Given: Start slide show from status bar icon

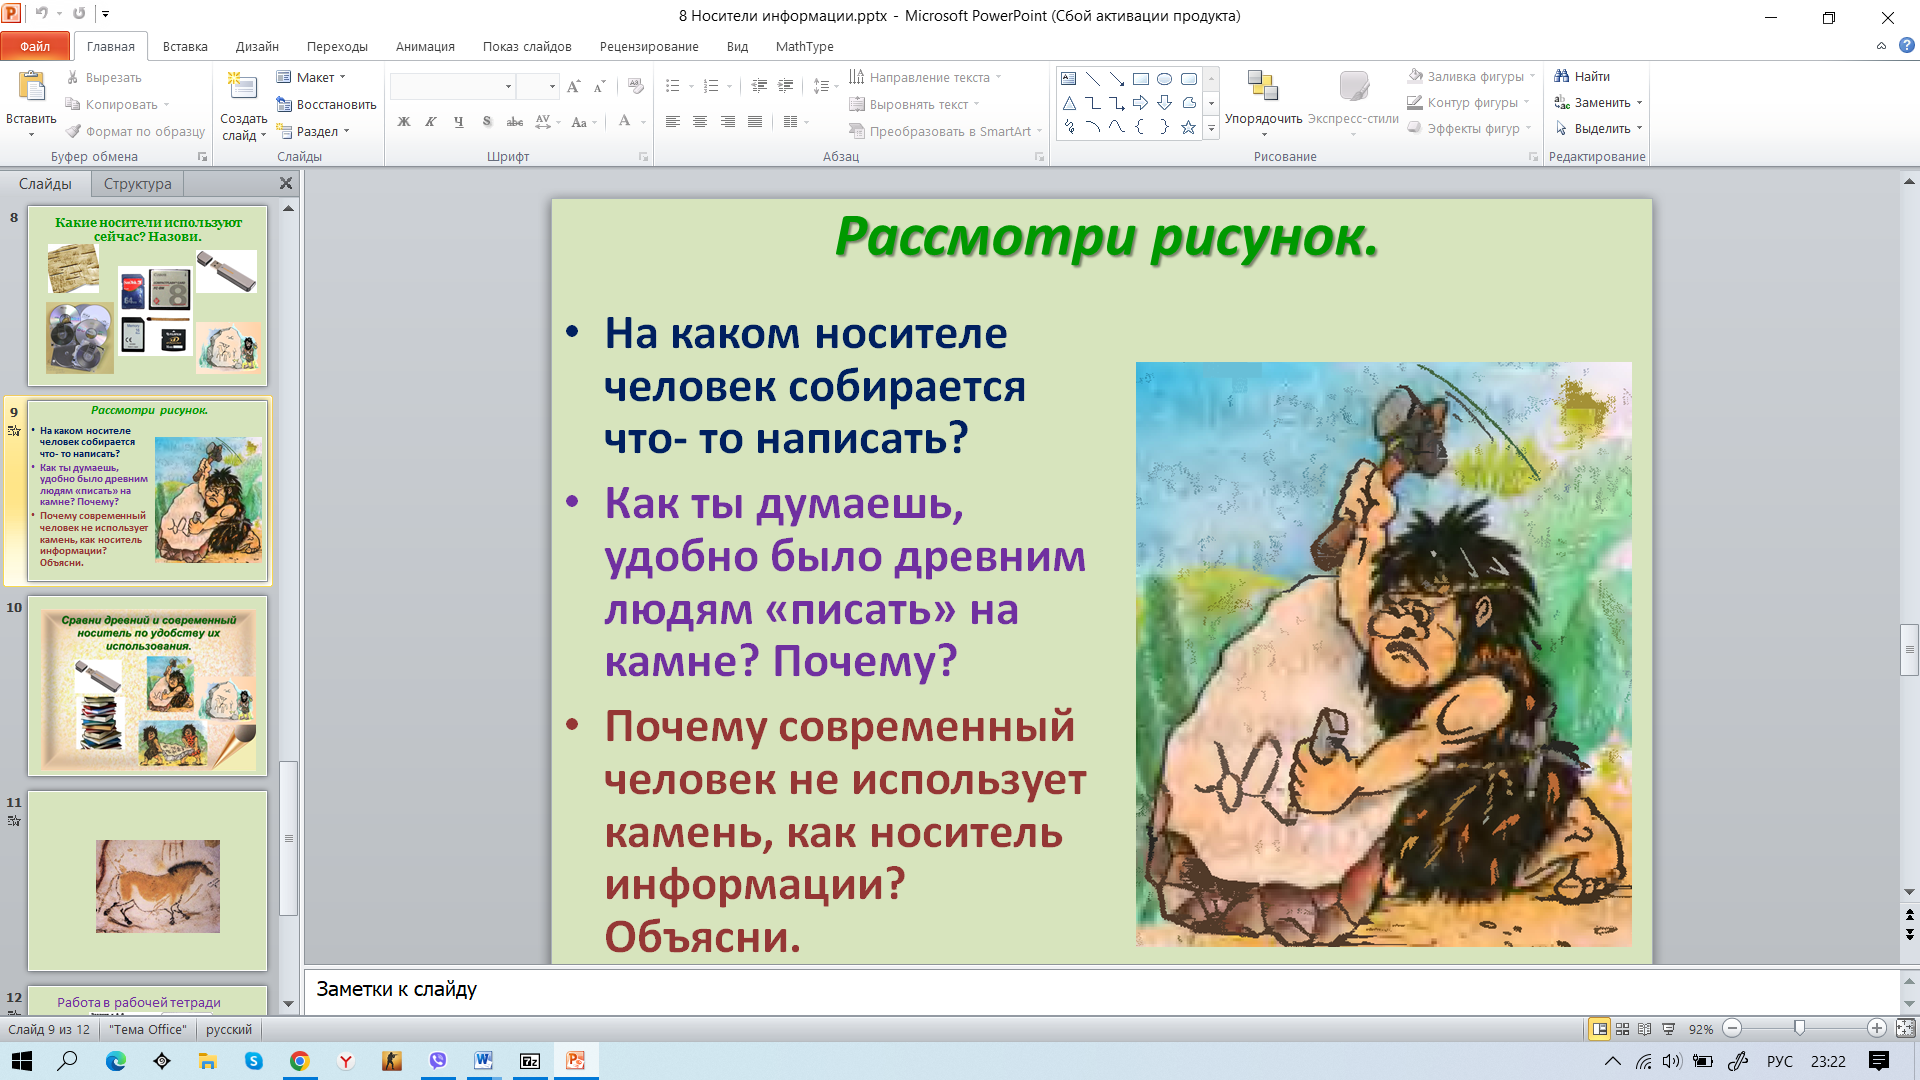Looking at the screenshot, I should [x=1668, y=1029].
